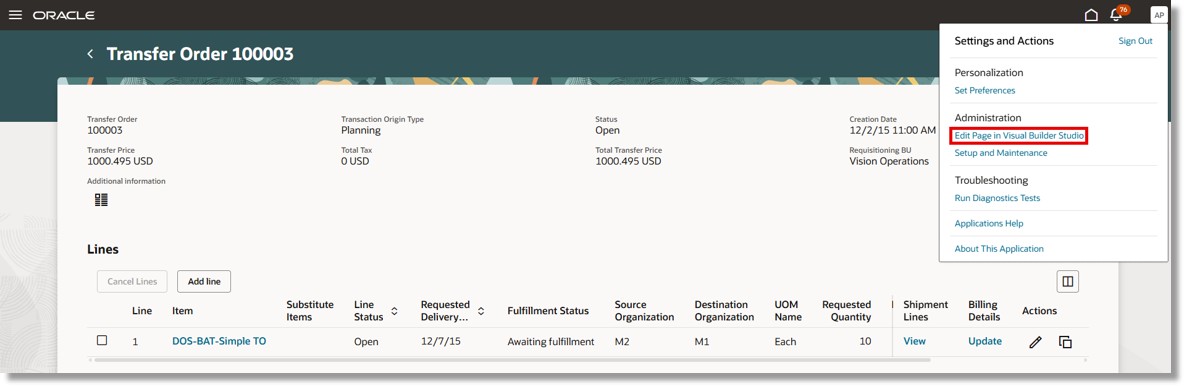Screen dimensions: 1184x386
Task: Click the UOM Name column header
Action: (x=788, y=310)
